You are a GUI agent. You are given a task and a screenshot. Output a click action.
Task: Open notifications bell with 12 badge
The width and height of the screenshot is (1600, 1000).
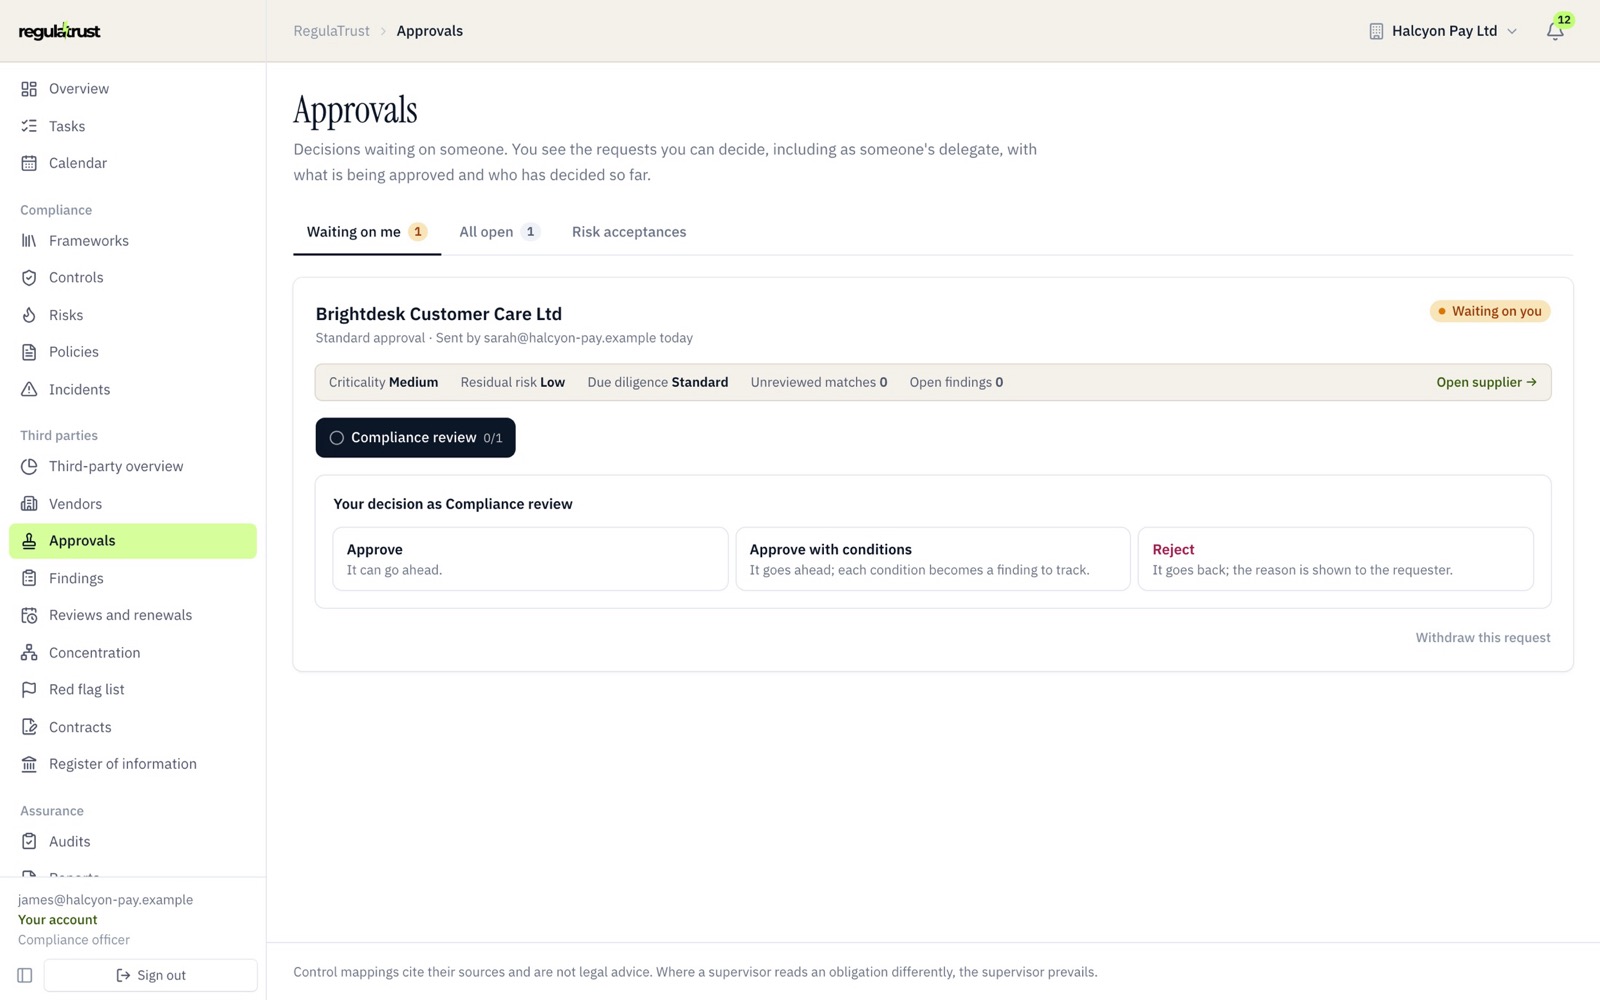coord(1555,31)
